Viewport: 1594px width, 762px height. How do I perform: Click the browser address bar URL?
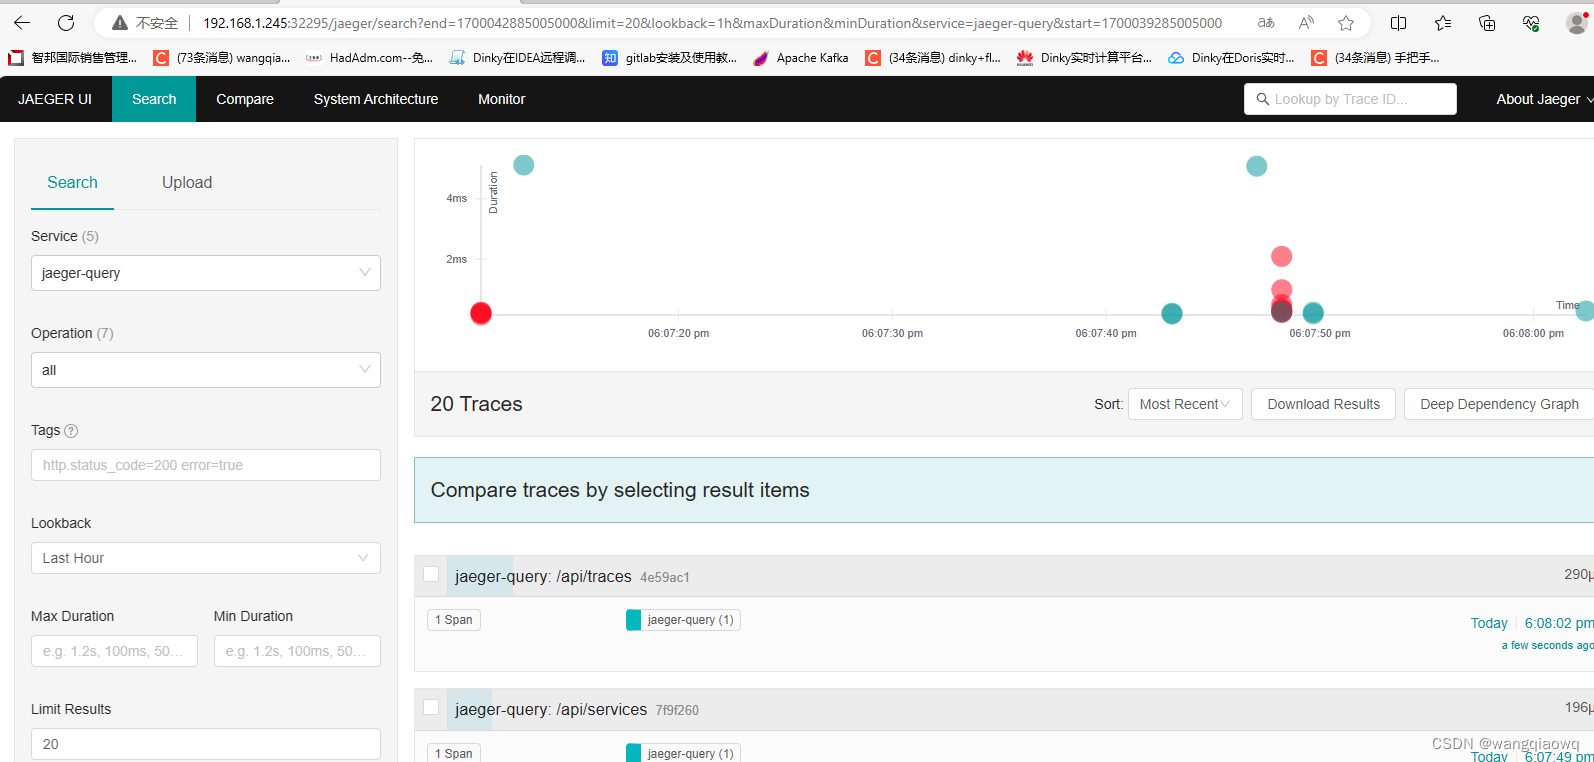point(712,23)
